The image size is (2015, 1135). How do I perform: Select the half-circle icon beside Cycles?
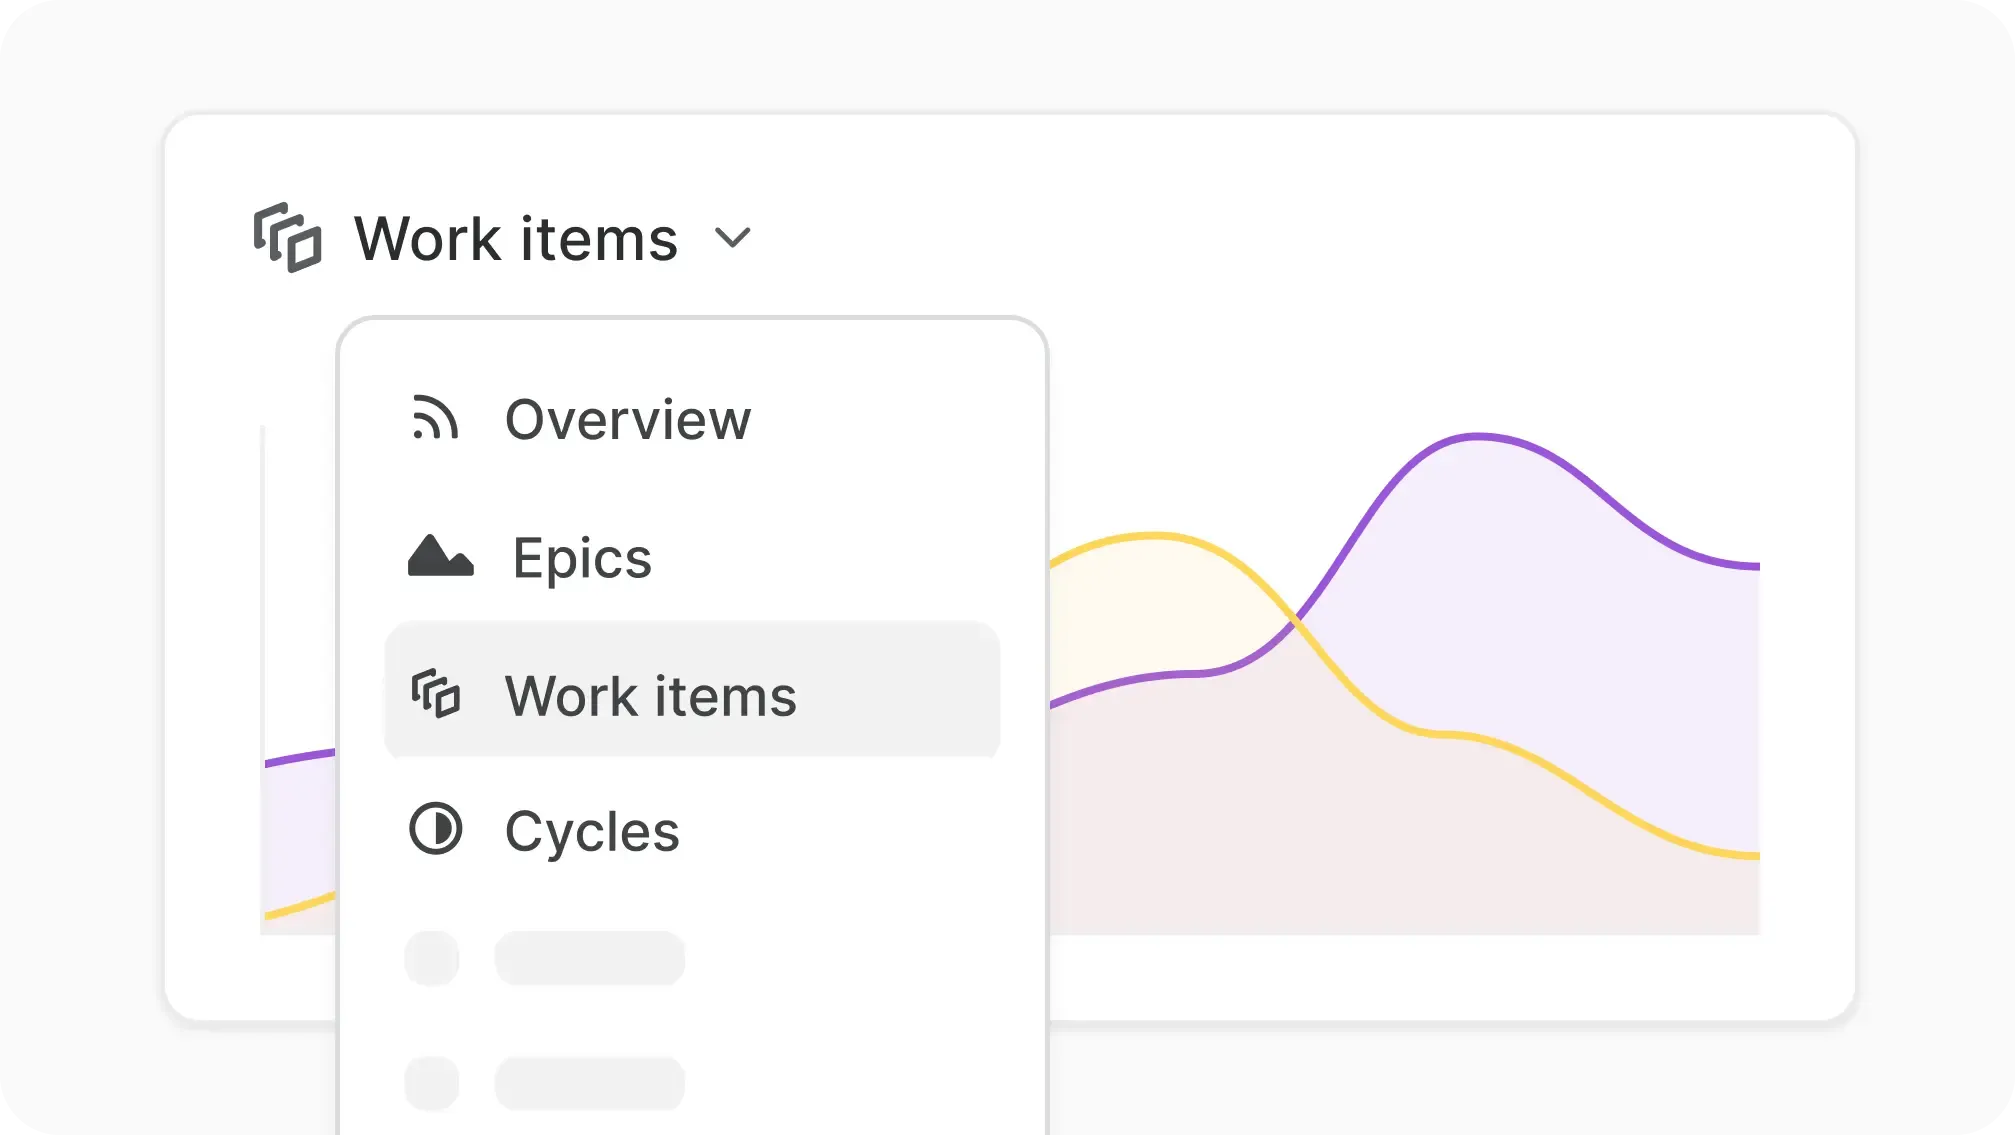point(437,830)
